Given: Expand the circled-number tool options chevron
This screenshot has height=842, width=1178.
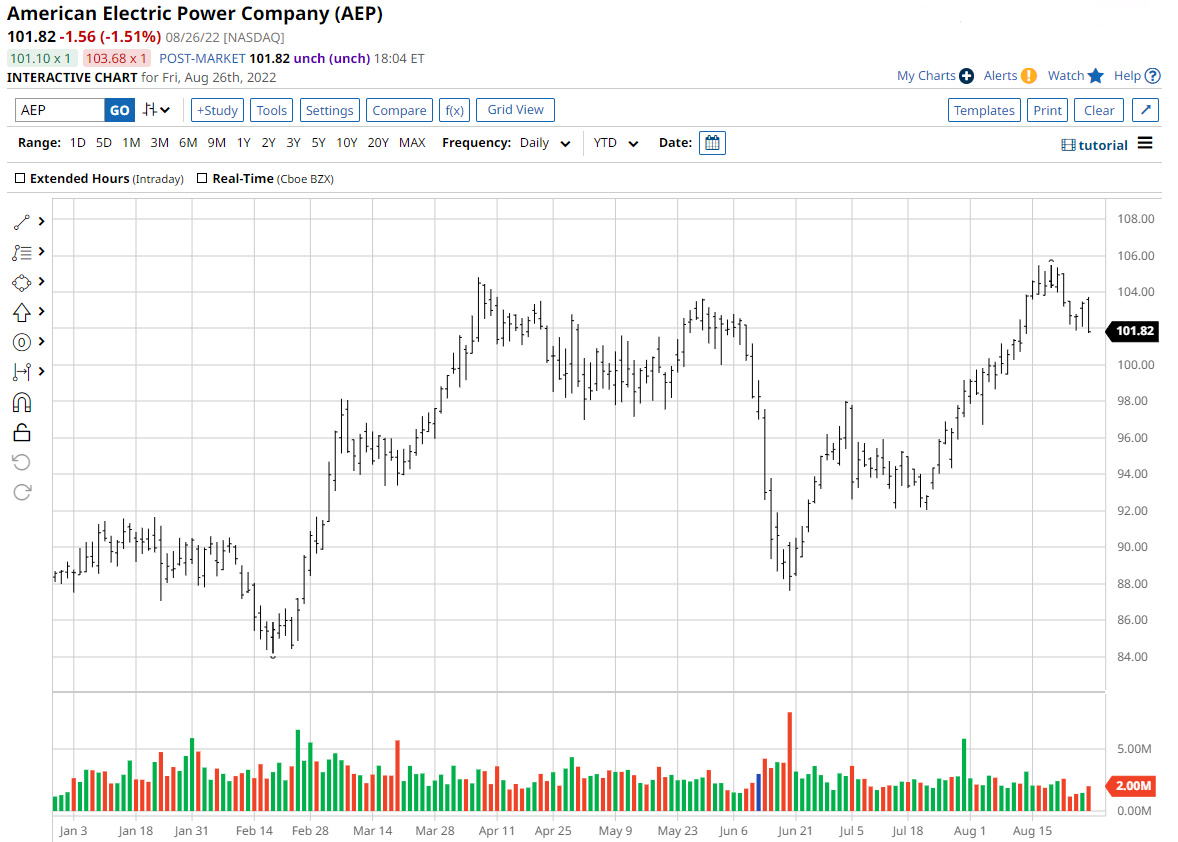Looking at the screenshot, I should (x=41, y=341).
